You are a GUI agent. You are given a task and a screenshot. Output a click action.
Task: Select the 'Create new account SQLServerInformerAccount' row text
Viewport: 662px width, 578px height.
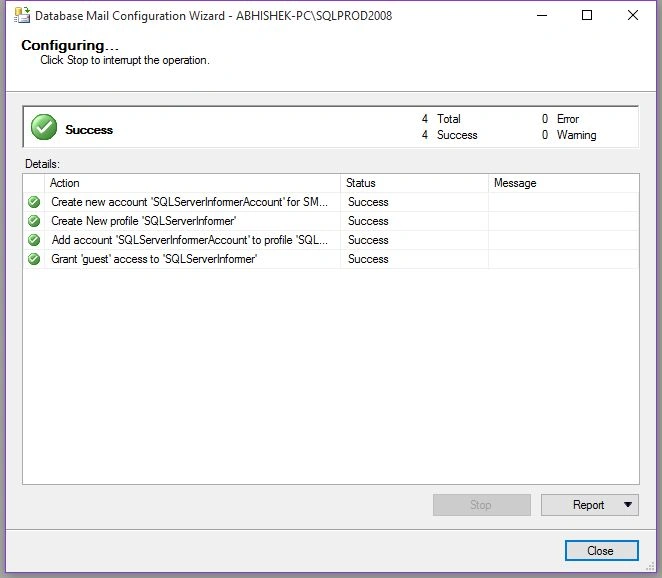coord(189,202)
